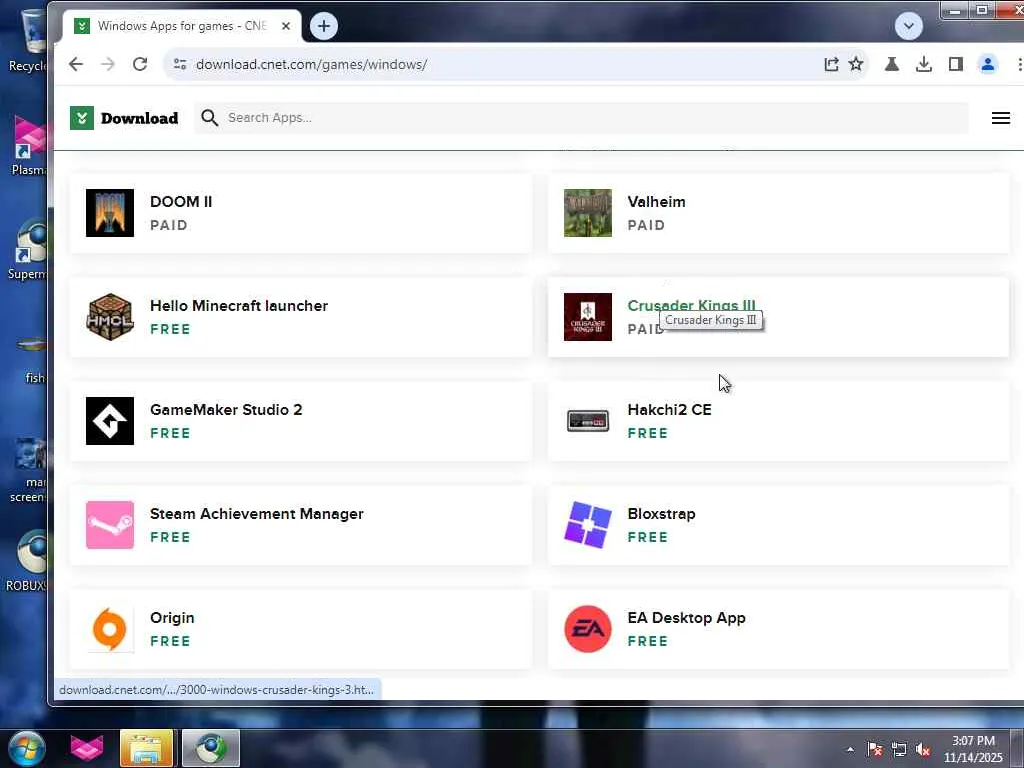Image resolution: width=1024 pixels, height=768 pixels.
Task: Click the address bar URL
Action: click(312, 64)
